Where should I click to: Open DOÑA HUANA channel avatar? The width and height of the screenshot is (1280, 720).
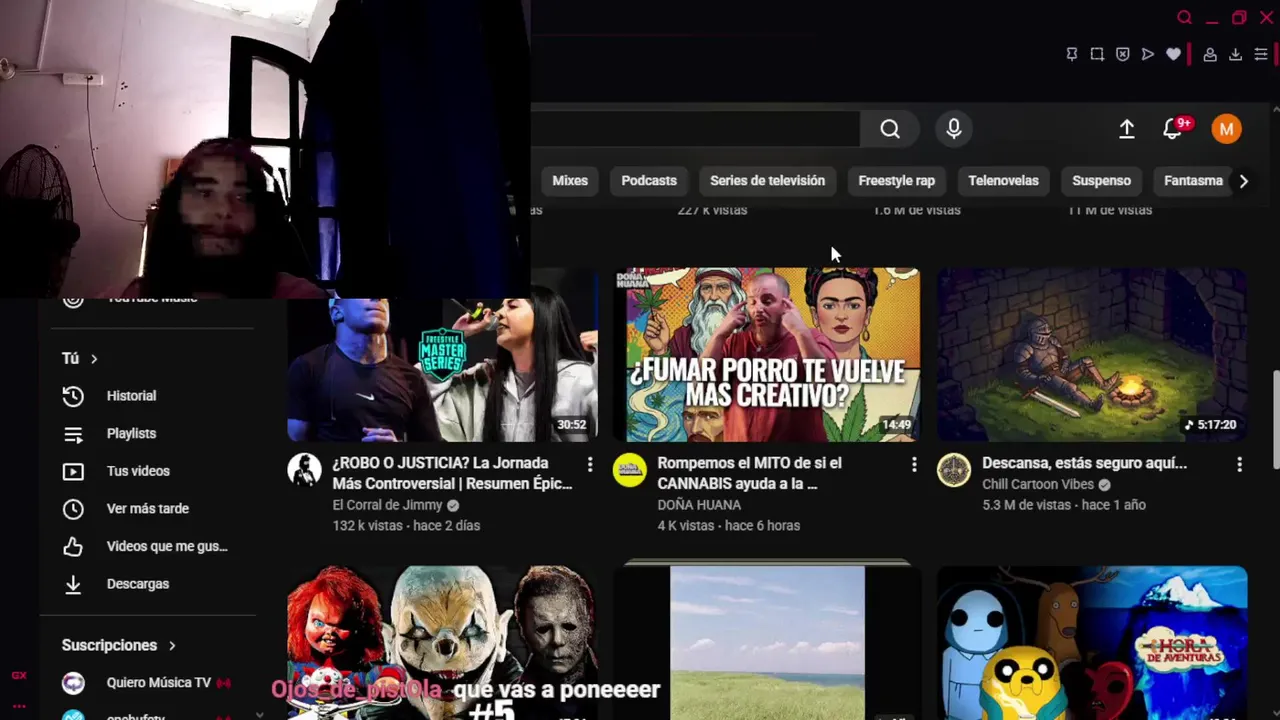tap(630, 470)
